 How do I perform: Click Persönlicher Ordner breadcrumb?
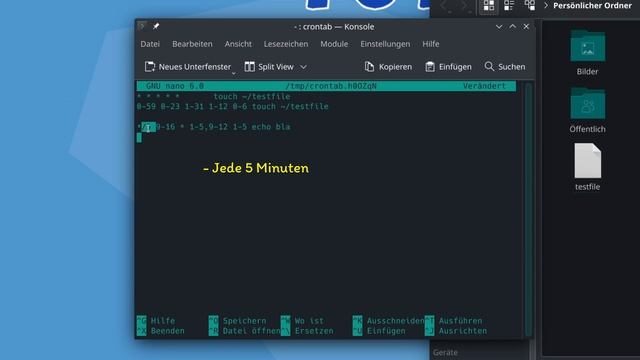coord(592,6)
